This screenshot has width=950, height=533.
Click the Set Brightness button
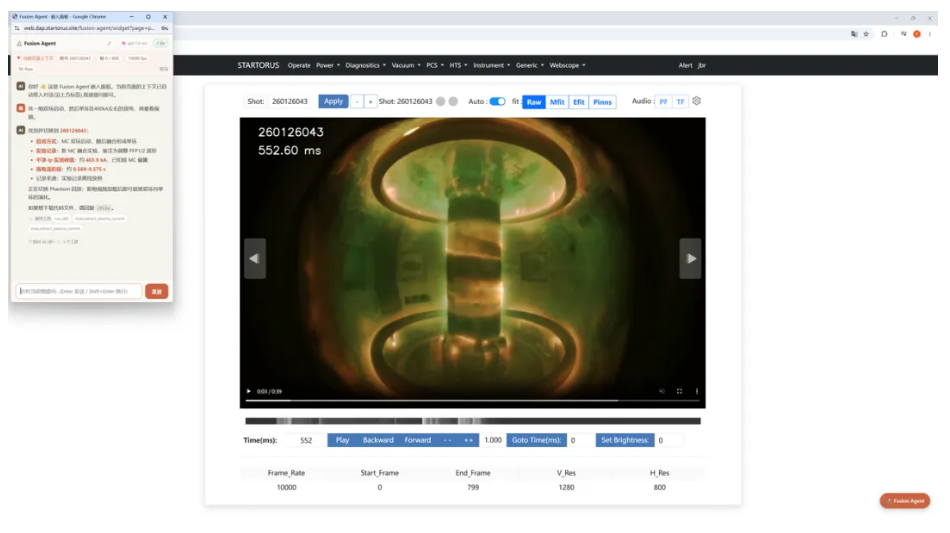point(625,440)
